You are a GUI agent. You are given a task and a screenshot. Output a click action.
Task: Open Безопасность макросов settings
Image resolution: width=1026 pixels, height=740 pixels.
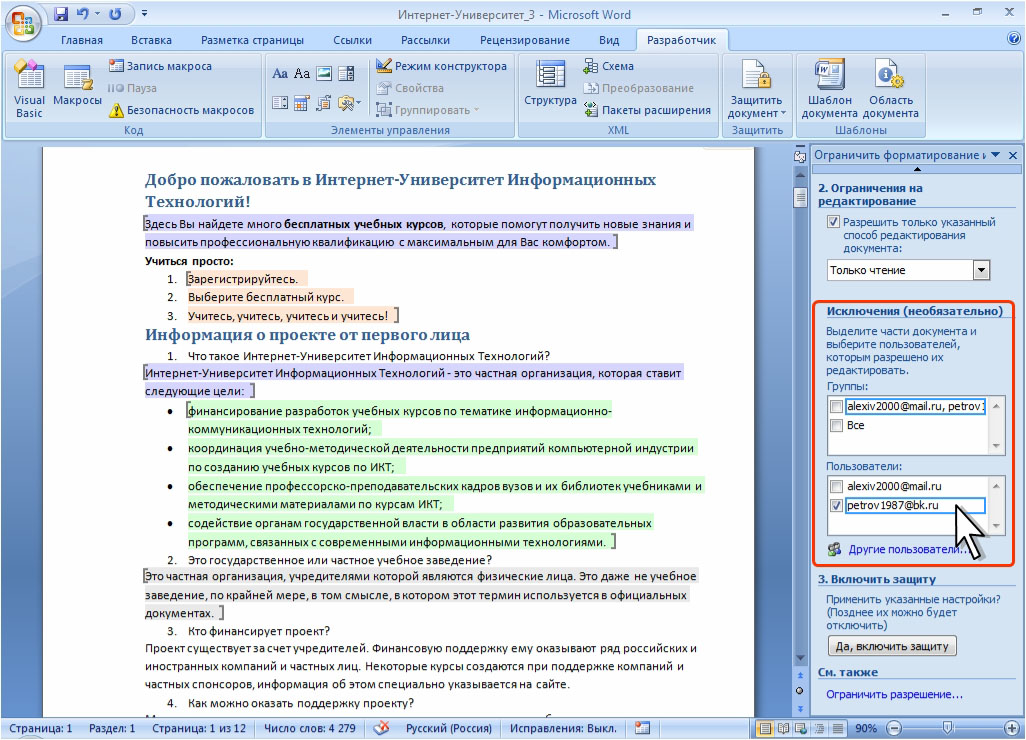tap(181, 110)
